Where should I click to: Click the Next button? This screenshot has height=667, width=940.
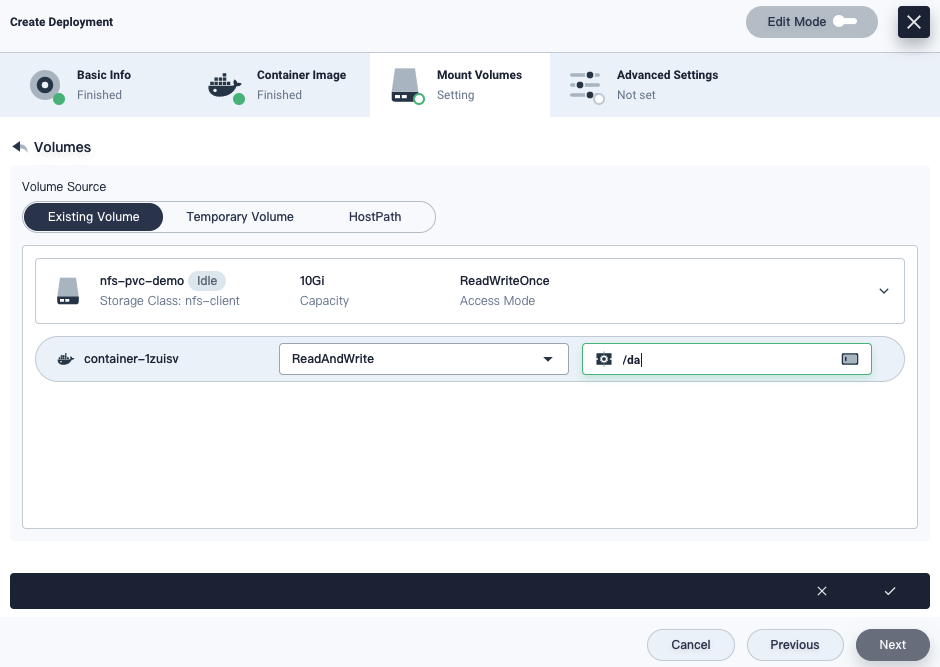coord(892,645)
